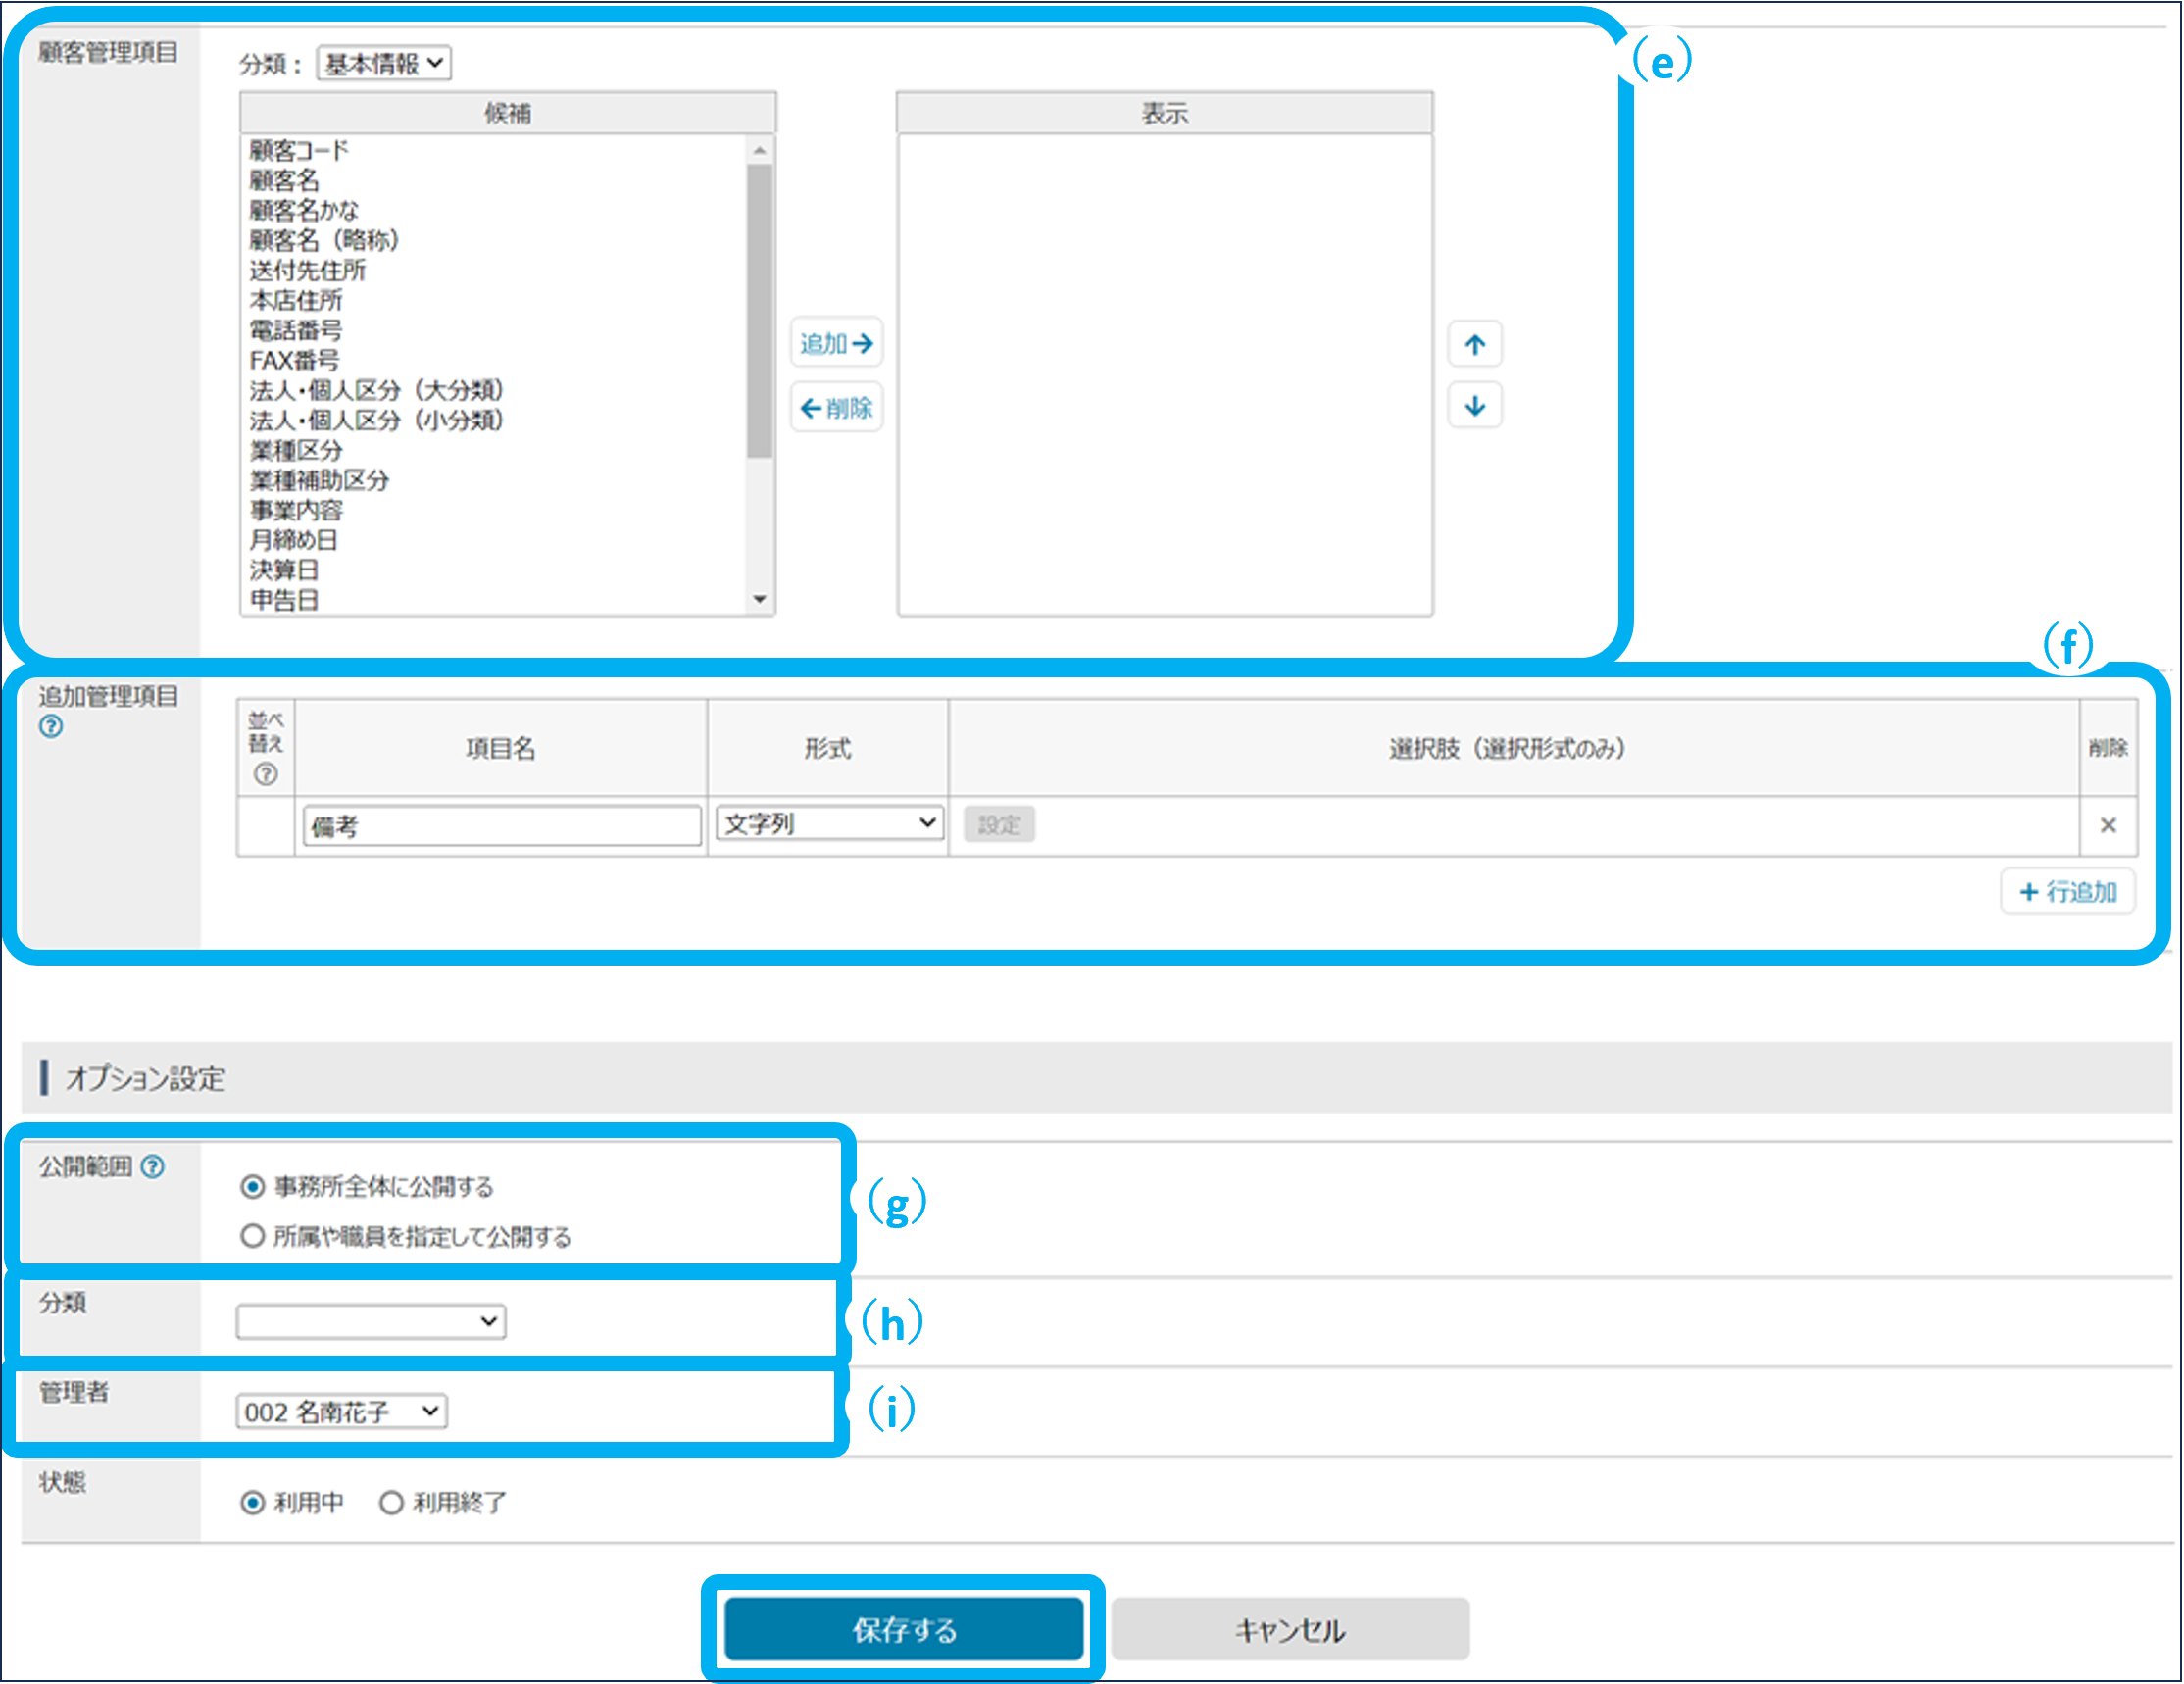Click the move-up arrow button
The height and width of the screenshot is (1684, 2184).
click(x=1474, y=345)
